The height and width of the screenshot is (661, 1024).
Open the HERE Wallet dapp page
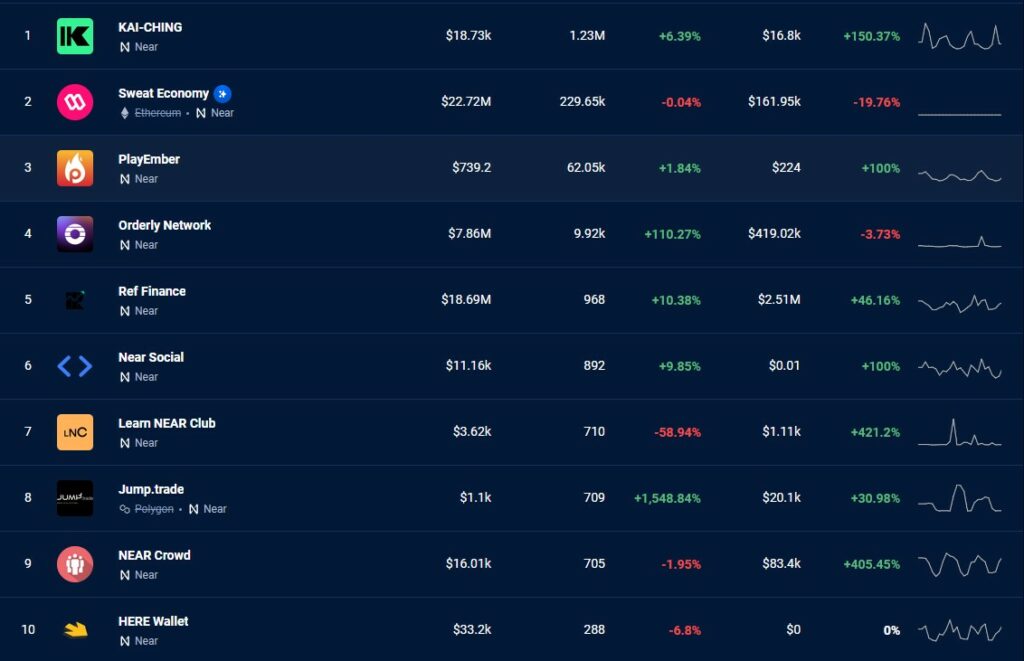[x=153, y=621]
